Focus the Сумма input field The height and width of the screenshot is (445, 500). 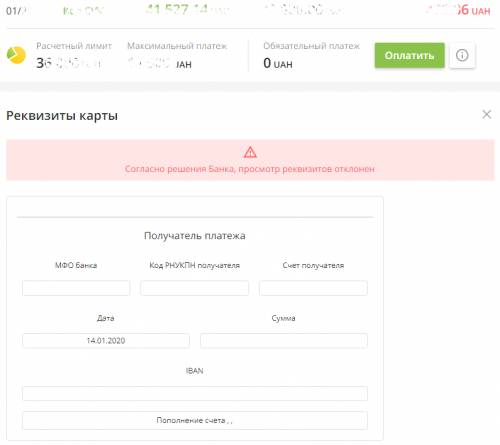(284, 341)
